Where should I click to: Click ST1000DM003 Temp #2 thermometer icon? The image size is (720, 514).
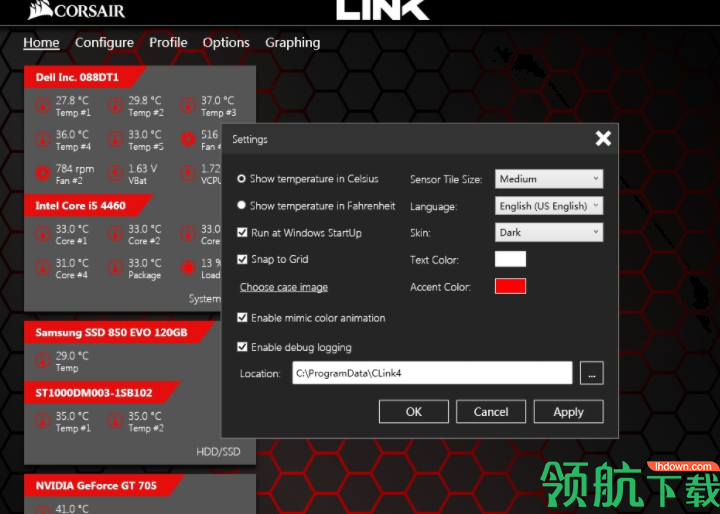(x=115, y=421)
